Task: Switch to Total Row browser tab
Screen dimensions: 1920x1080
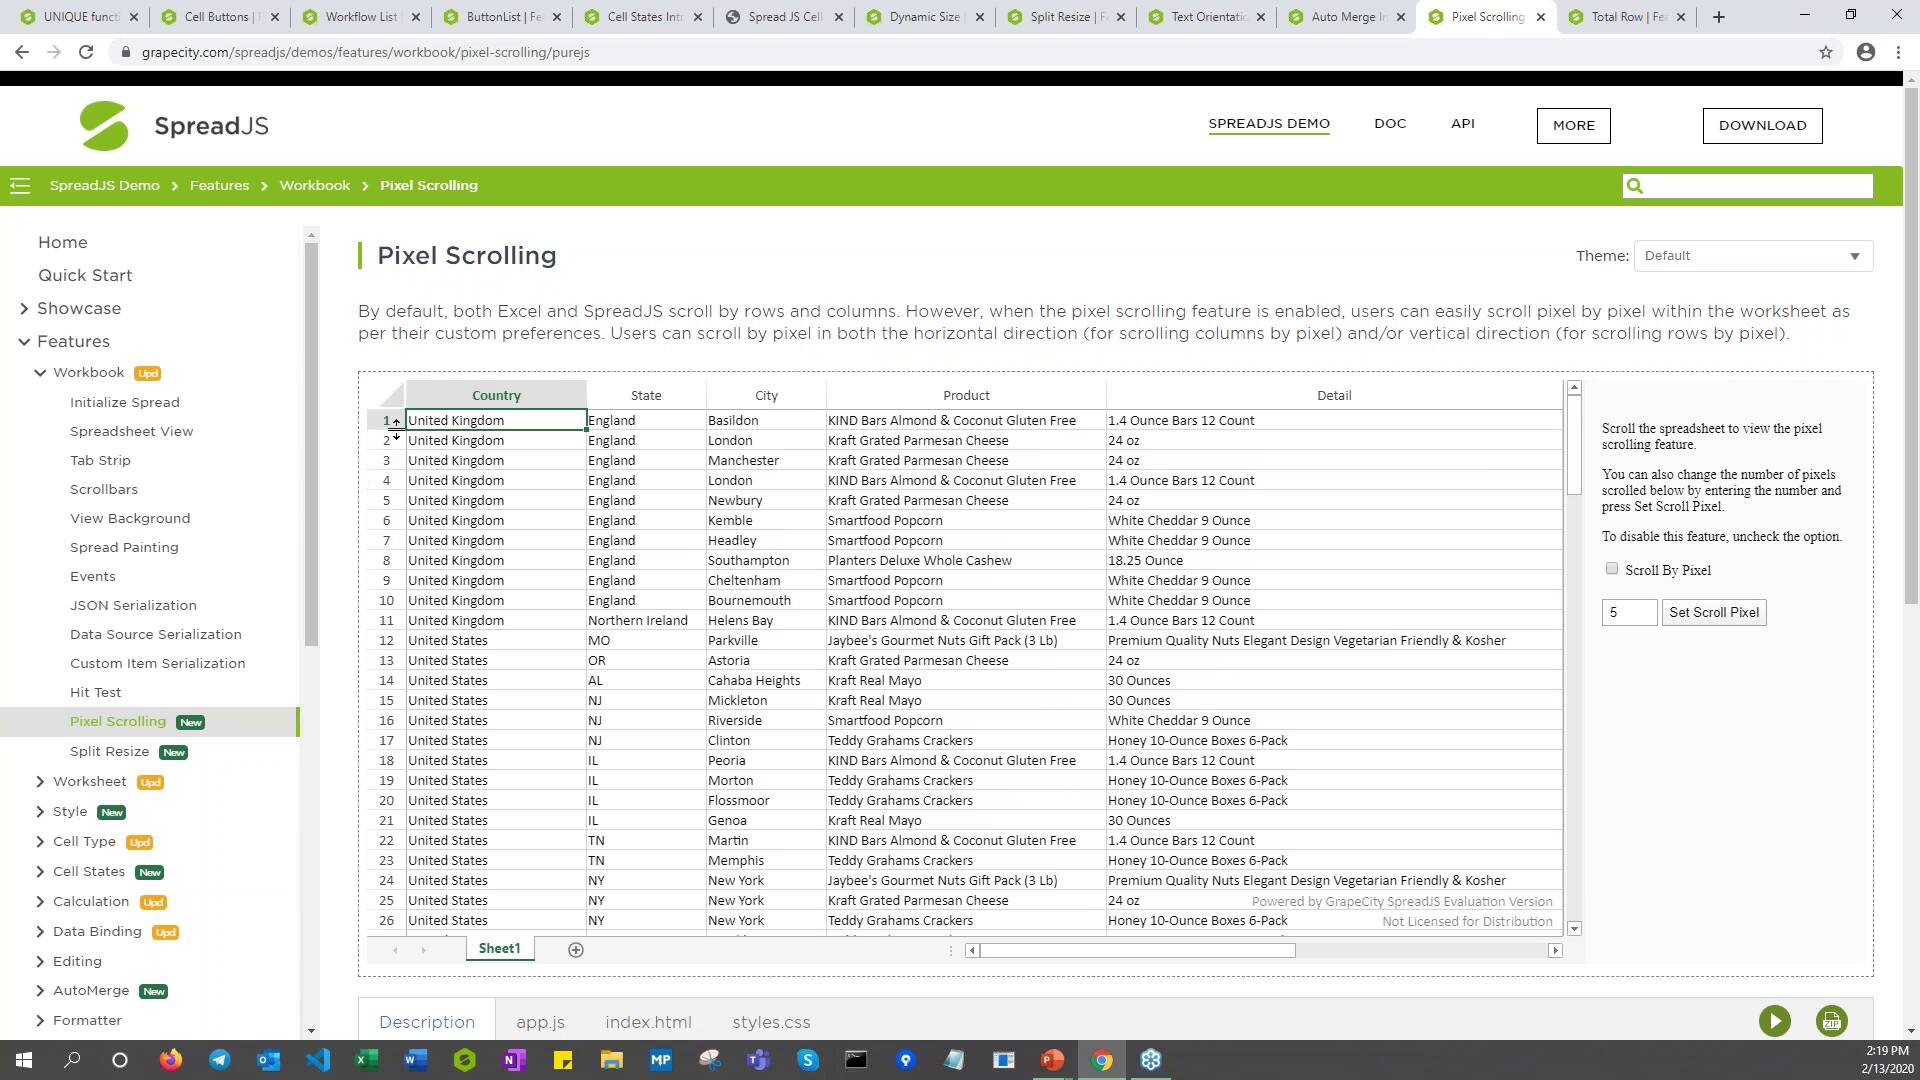Action: click(1627, 17)
